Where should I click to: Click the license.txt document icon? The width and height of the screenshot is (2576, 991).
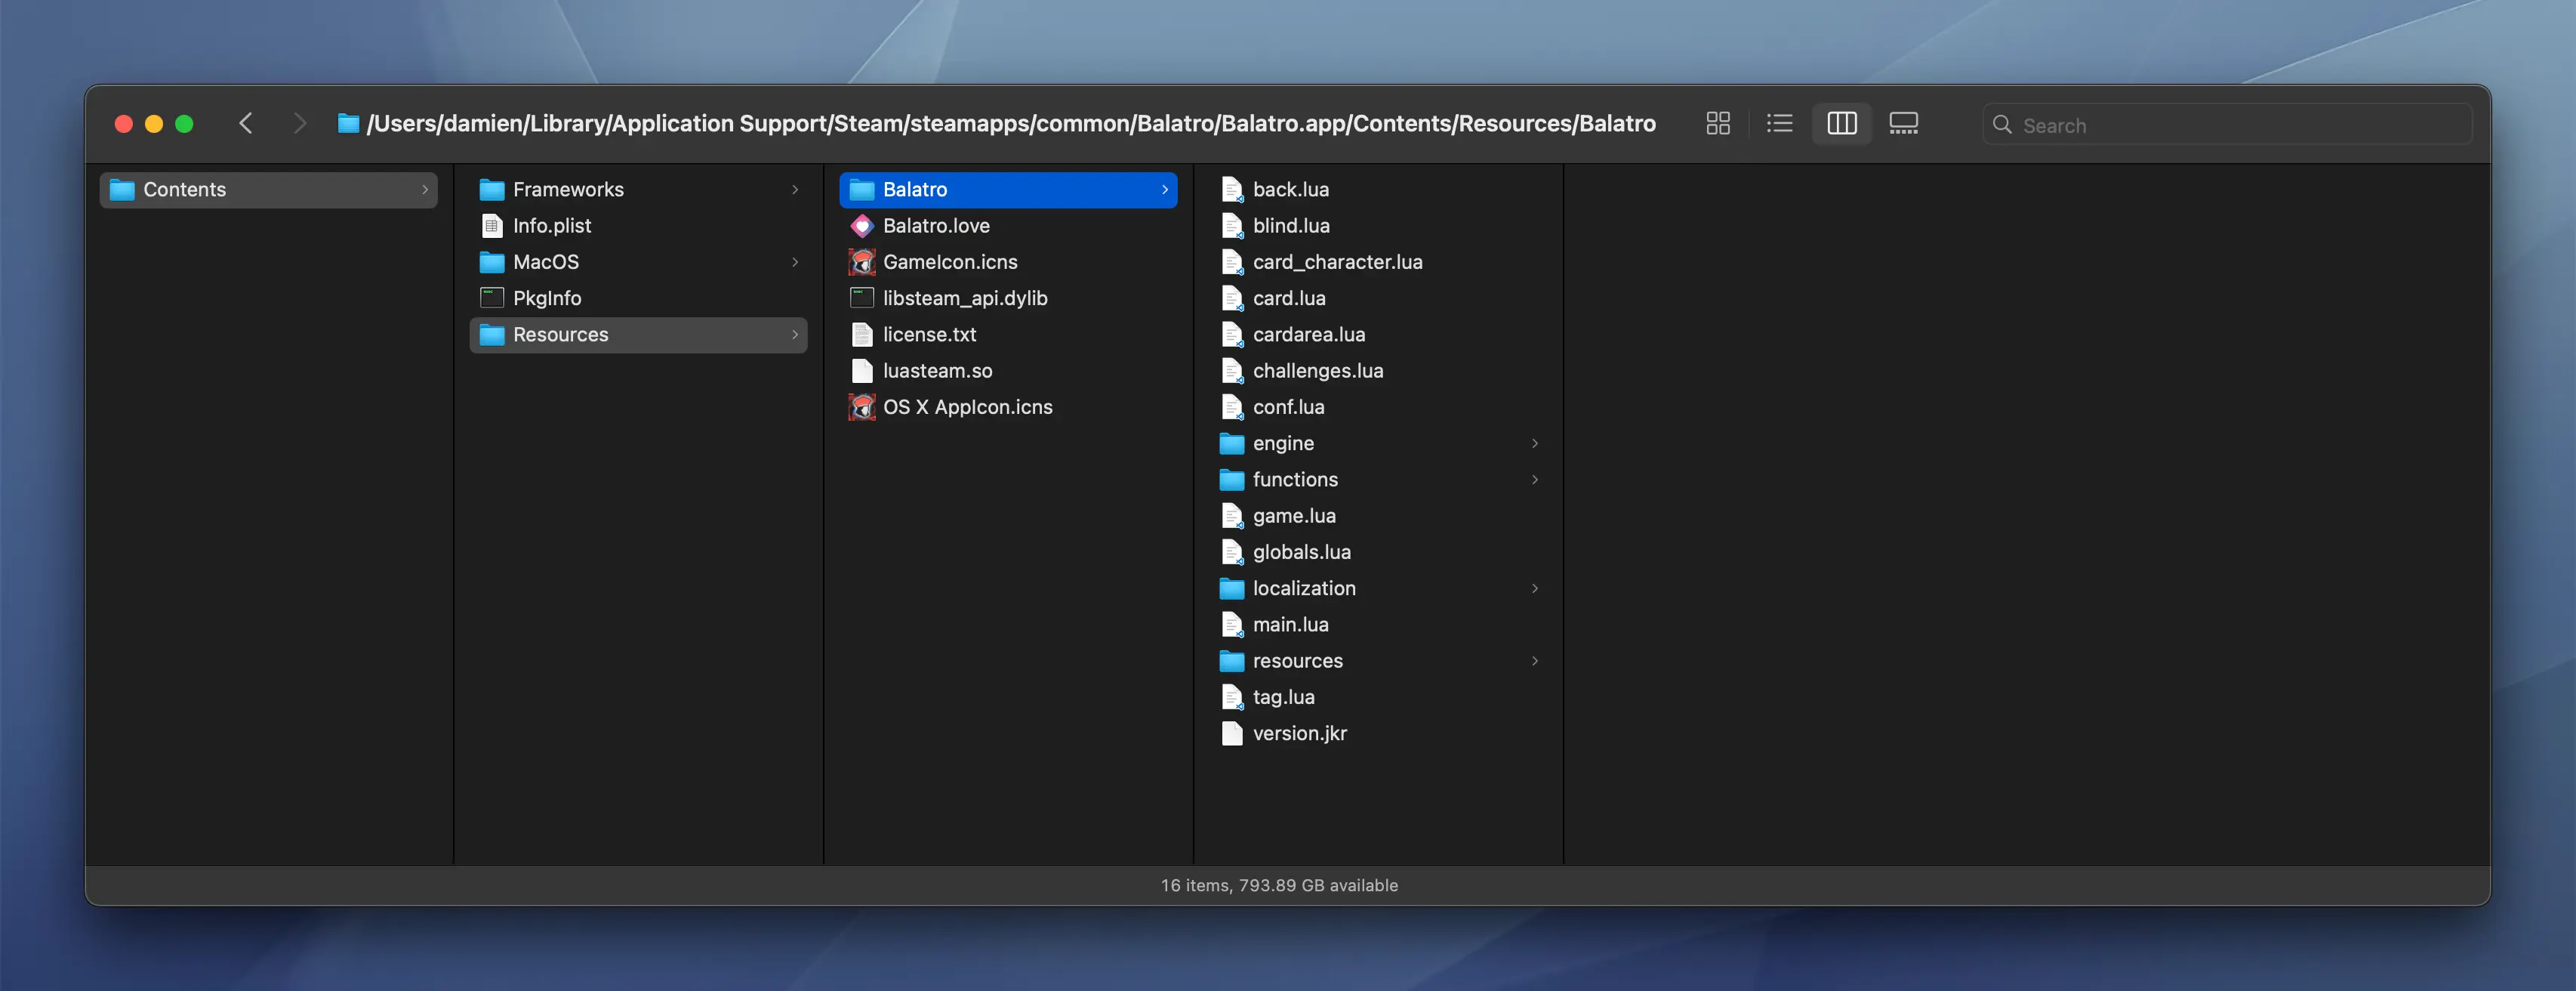tap(861, 334)
